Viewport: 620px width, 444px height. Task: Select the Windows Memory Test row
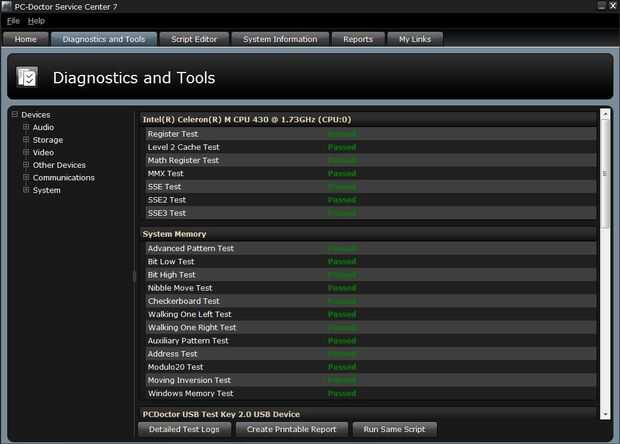[370, 393]
